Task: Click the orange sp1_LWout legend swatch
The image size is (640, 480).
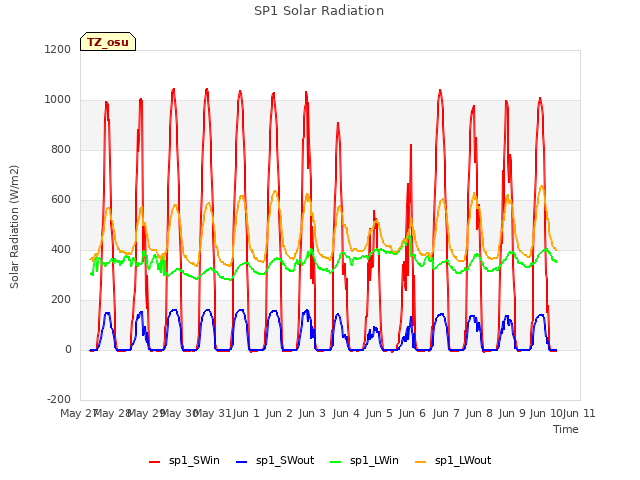Action: pos(420,462)
